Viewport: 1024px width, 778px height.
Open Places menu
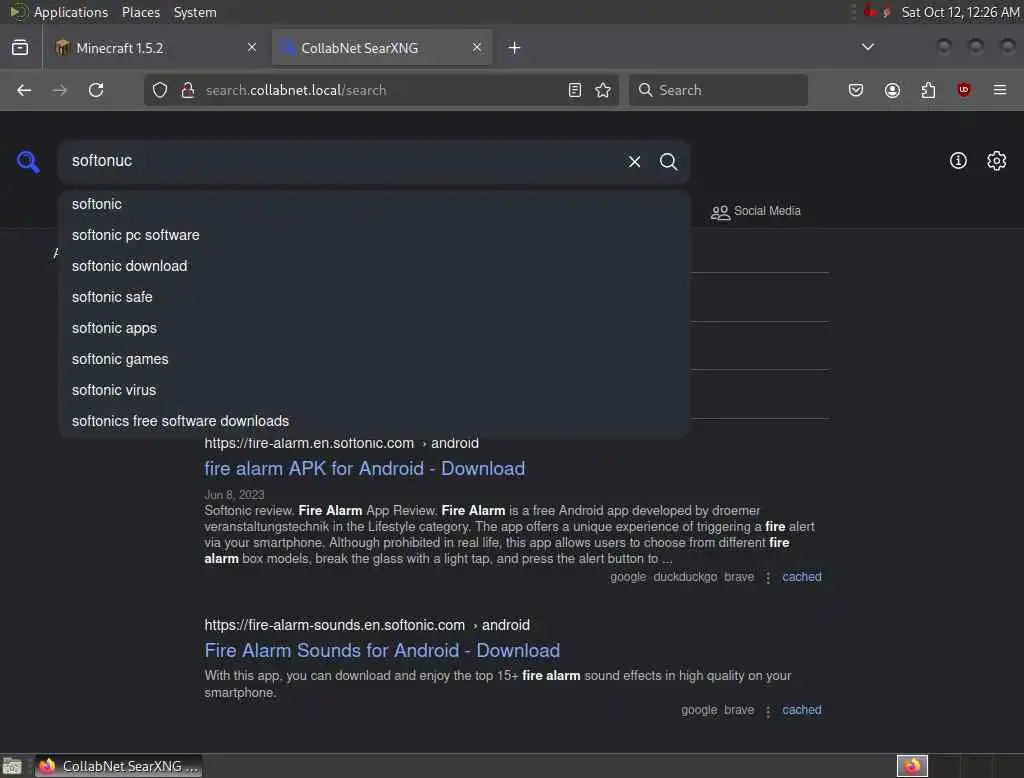click(x=140, y=12)
